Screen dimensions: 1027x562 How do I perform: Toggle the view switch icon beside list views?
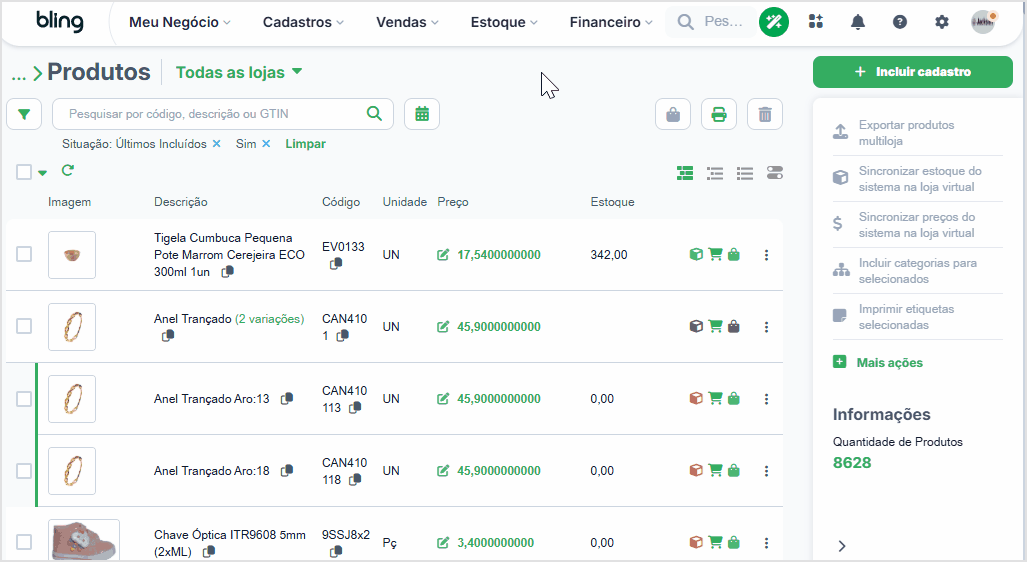tap(775, 173)
